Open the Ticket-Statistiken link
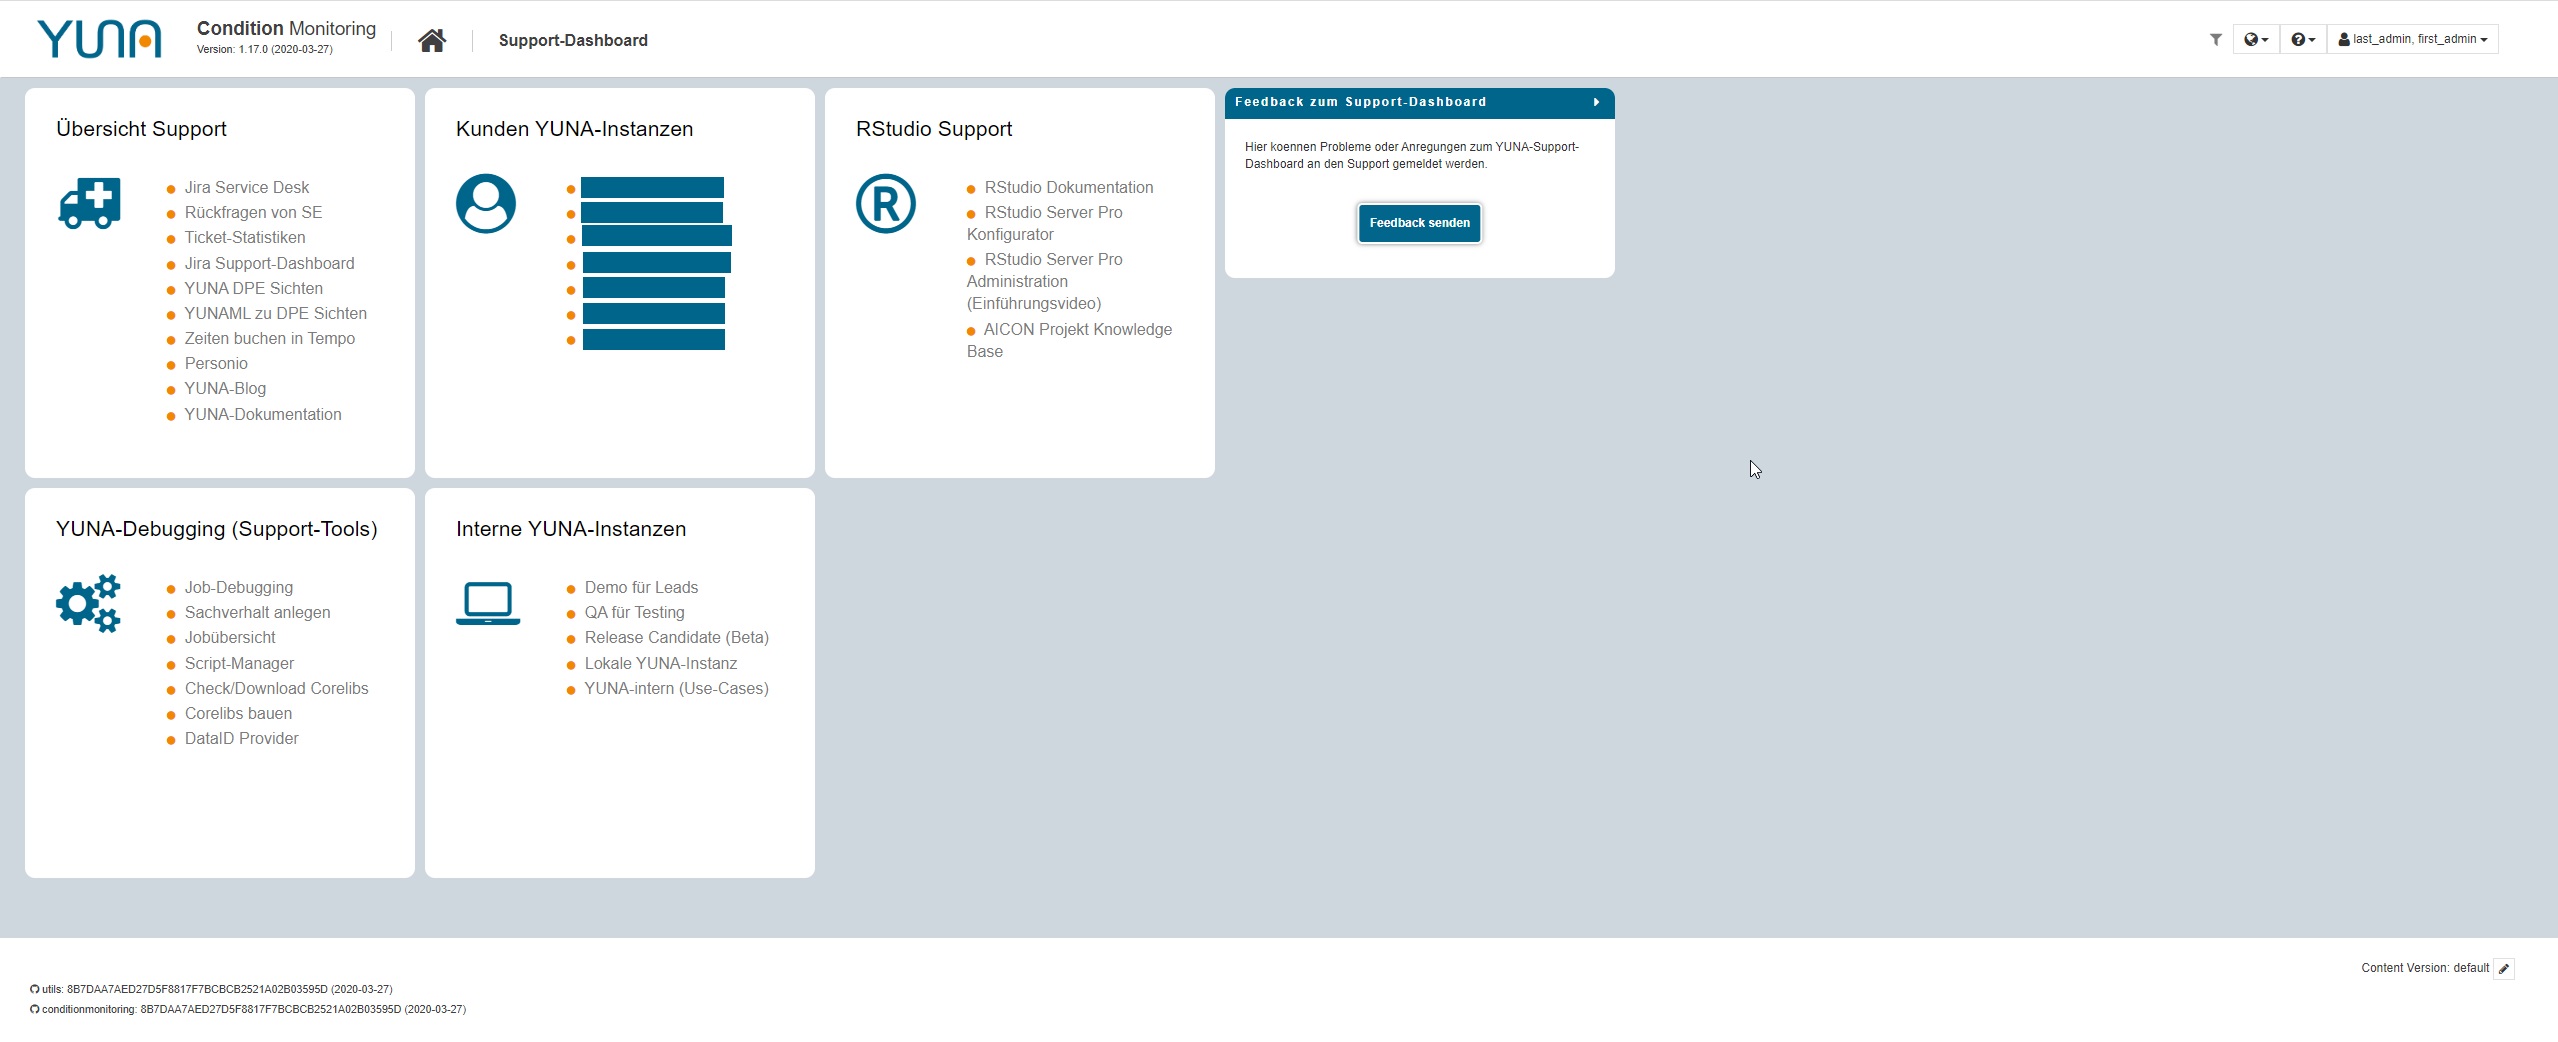 (x=245, y=237)
